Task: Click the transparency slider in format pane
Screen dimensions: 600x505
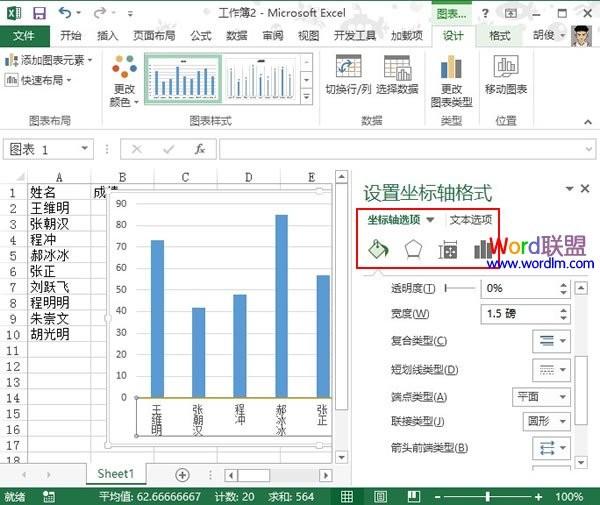Action: point(457,288)
